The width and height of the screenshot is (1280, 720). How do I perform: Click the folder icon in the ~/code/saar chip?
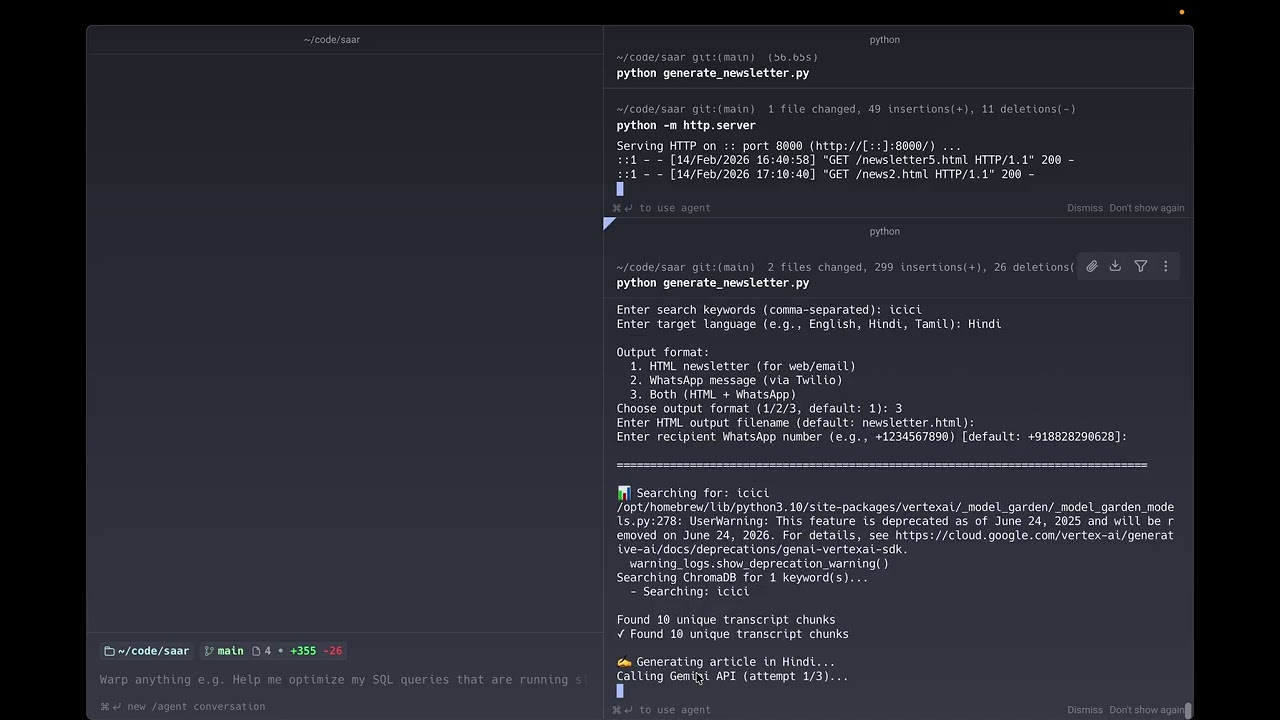[109, 651]
